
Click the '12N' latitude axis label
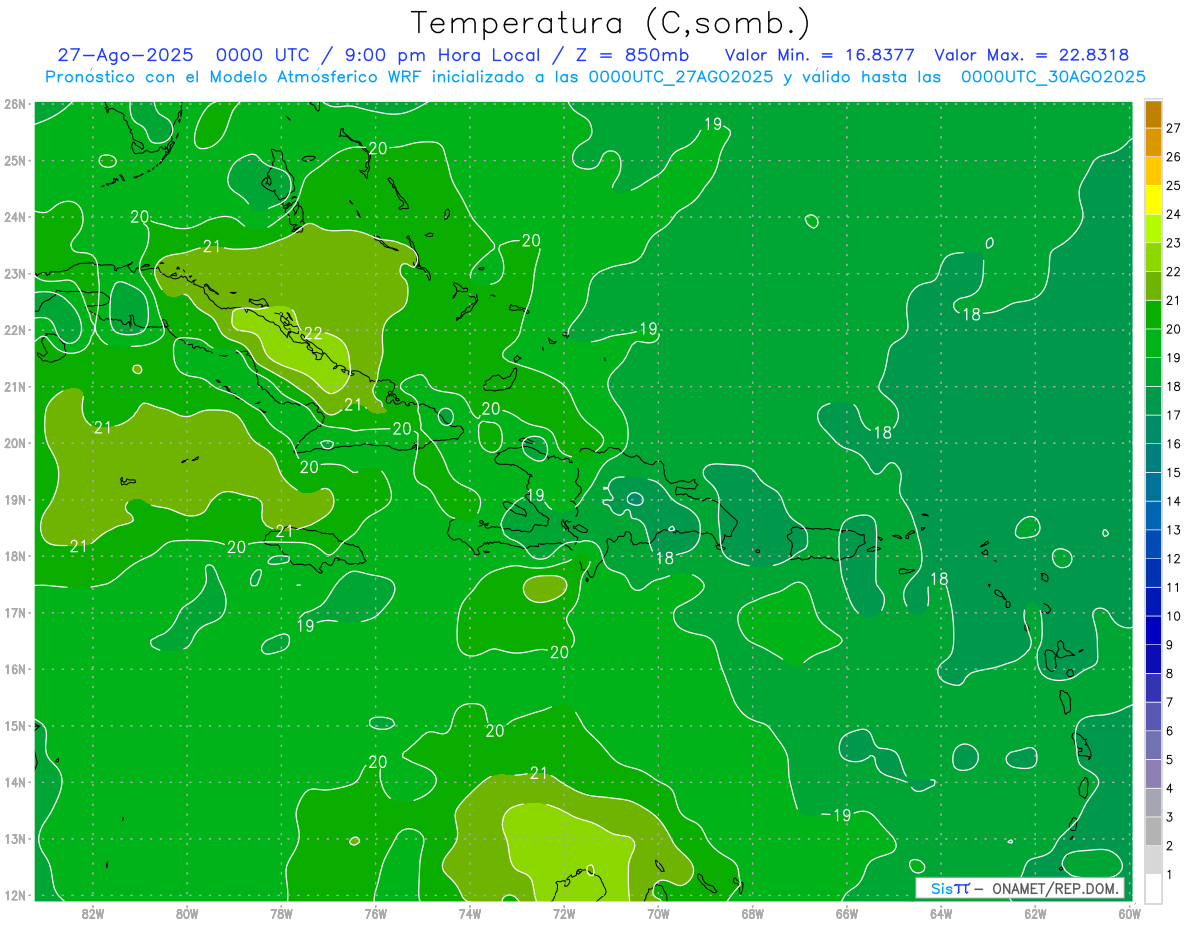pos(14,895)
